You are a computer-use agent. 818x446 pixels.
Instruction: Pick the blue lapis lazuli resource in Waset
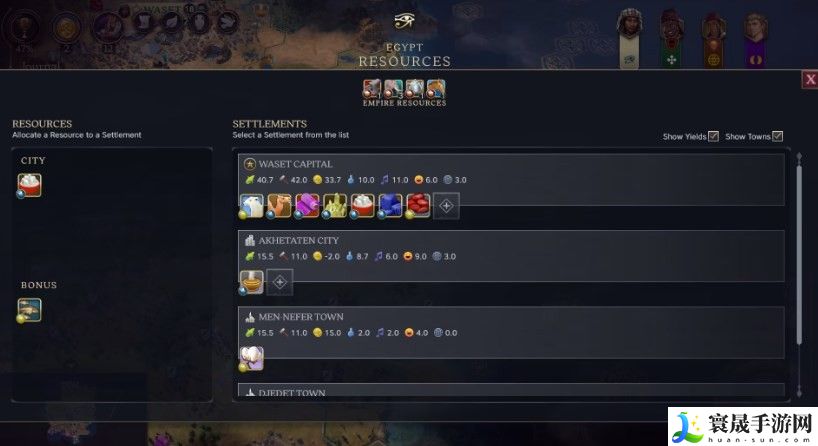click(390, 206)
